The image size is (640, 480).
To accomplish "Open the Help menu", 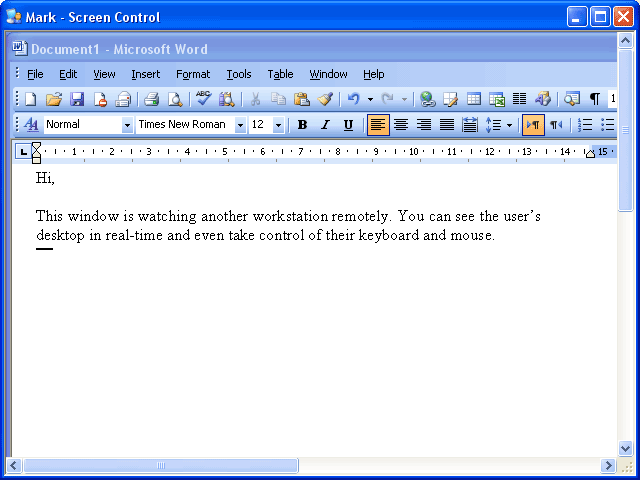I will [x=373, y=74].
